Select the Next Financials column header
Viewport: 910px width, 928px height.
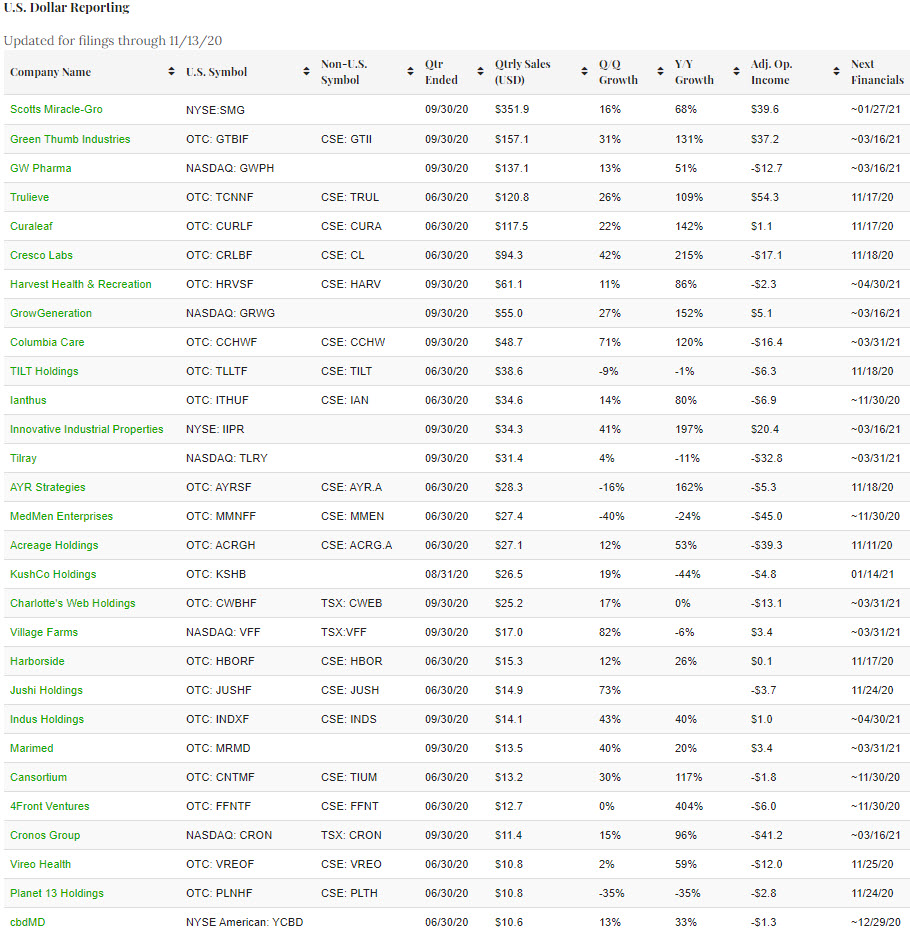click(876, 72)
